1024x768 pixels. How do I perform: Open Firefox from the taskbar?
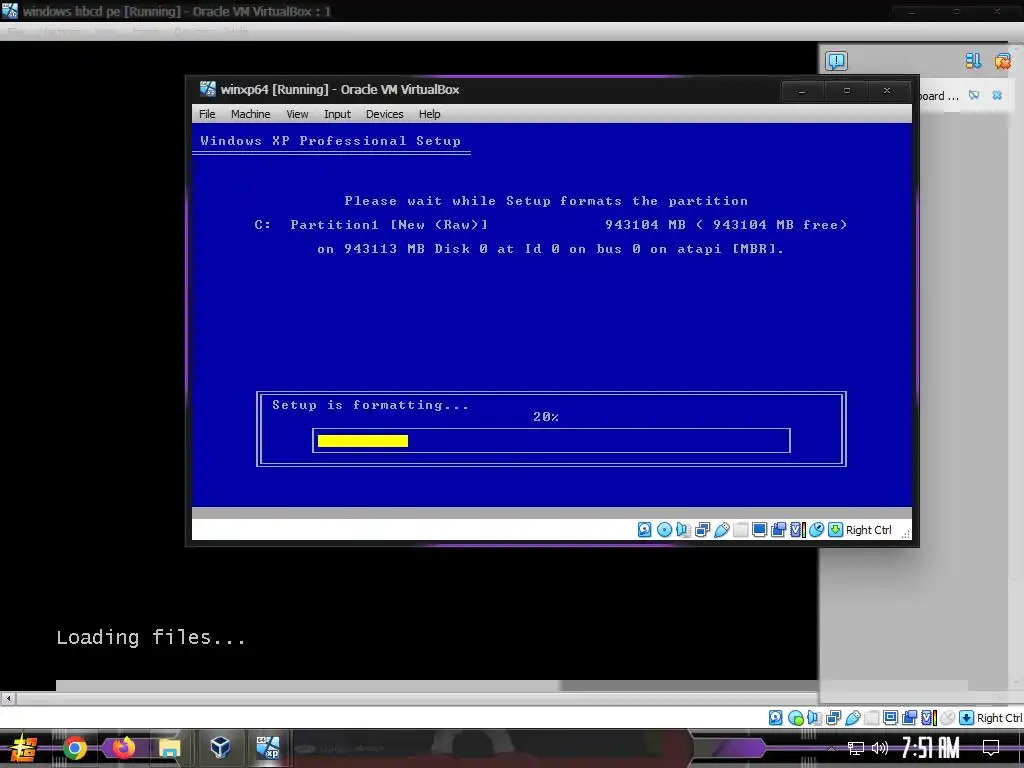tap(123, 747)
